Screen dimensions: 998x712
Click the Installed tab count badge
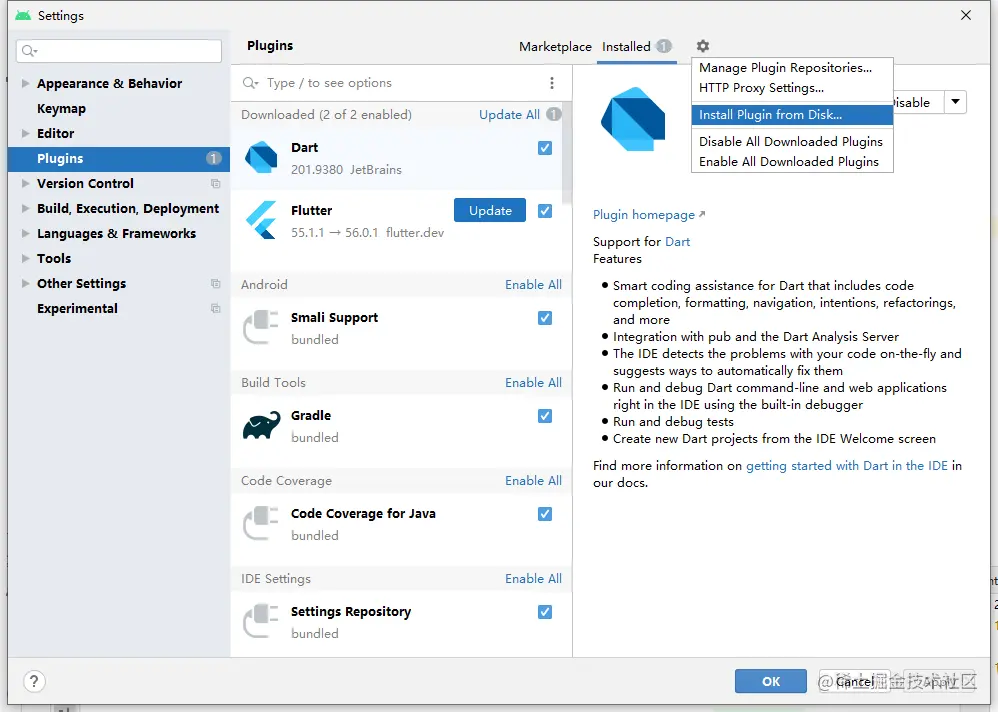pyautogui.click(x=664, y=46)
